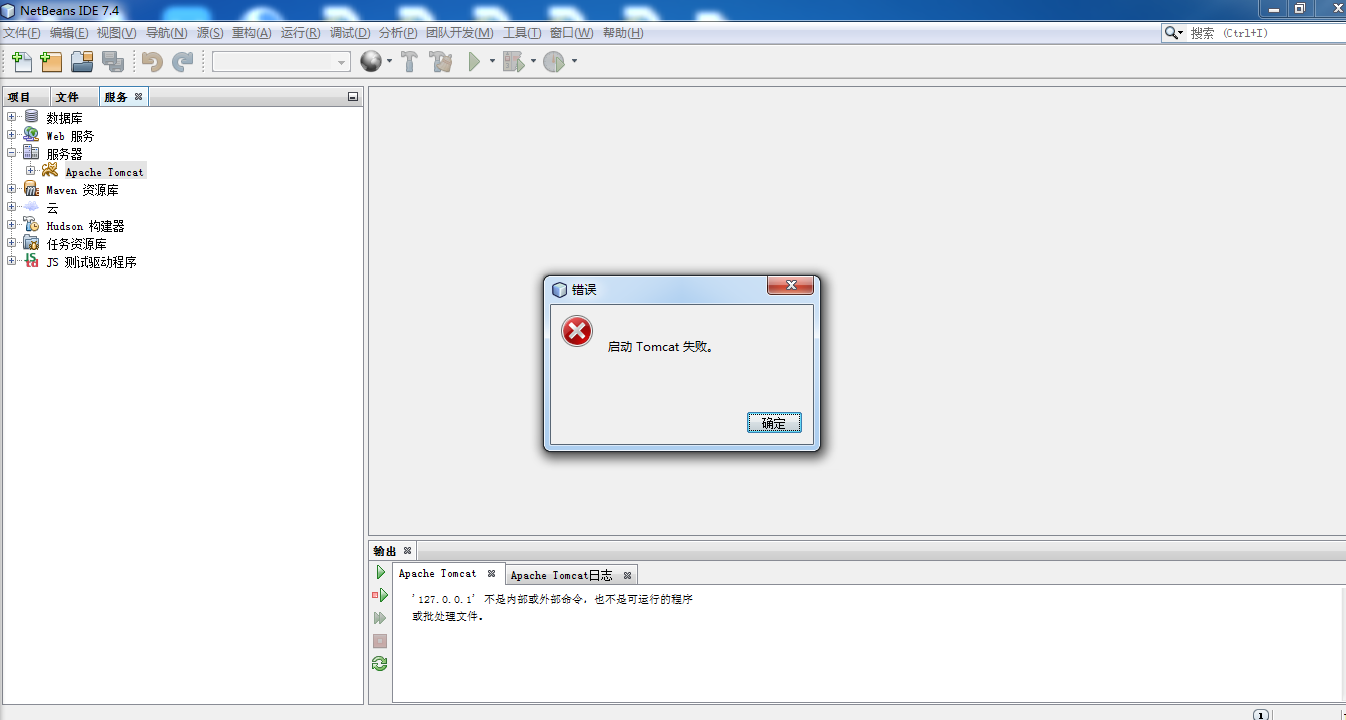The width and height of the screenshot is (1346, 720).
Task: Click the Clean and Build broom icon
Action: pos(441,62)
